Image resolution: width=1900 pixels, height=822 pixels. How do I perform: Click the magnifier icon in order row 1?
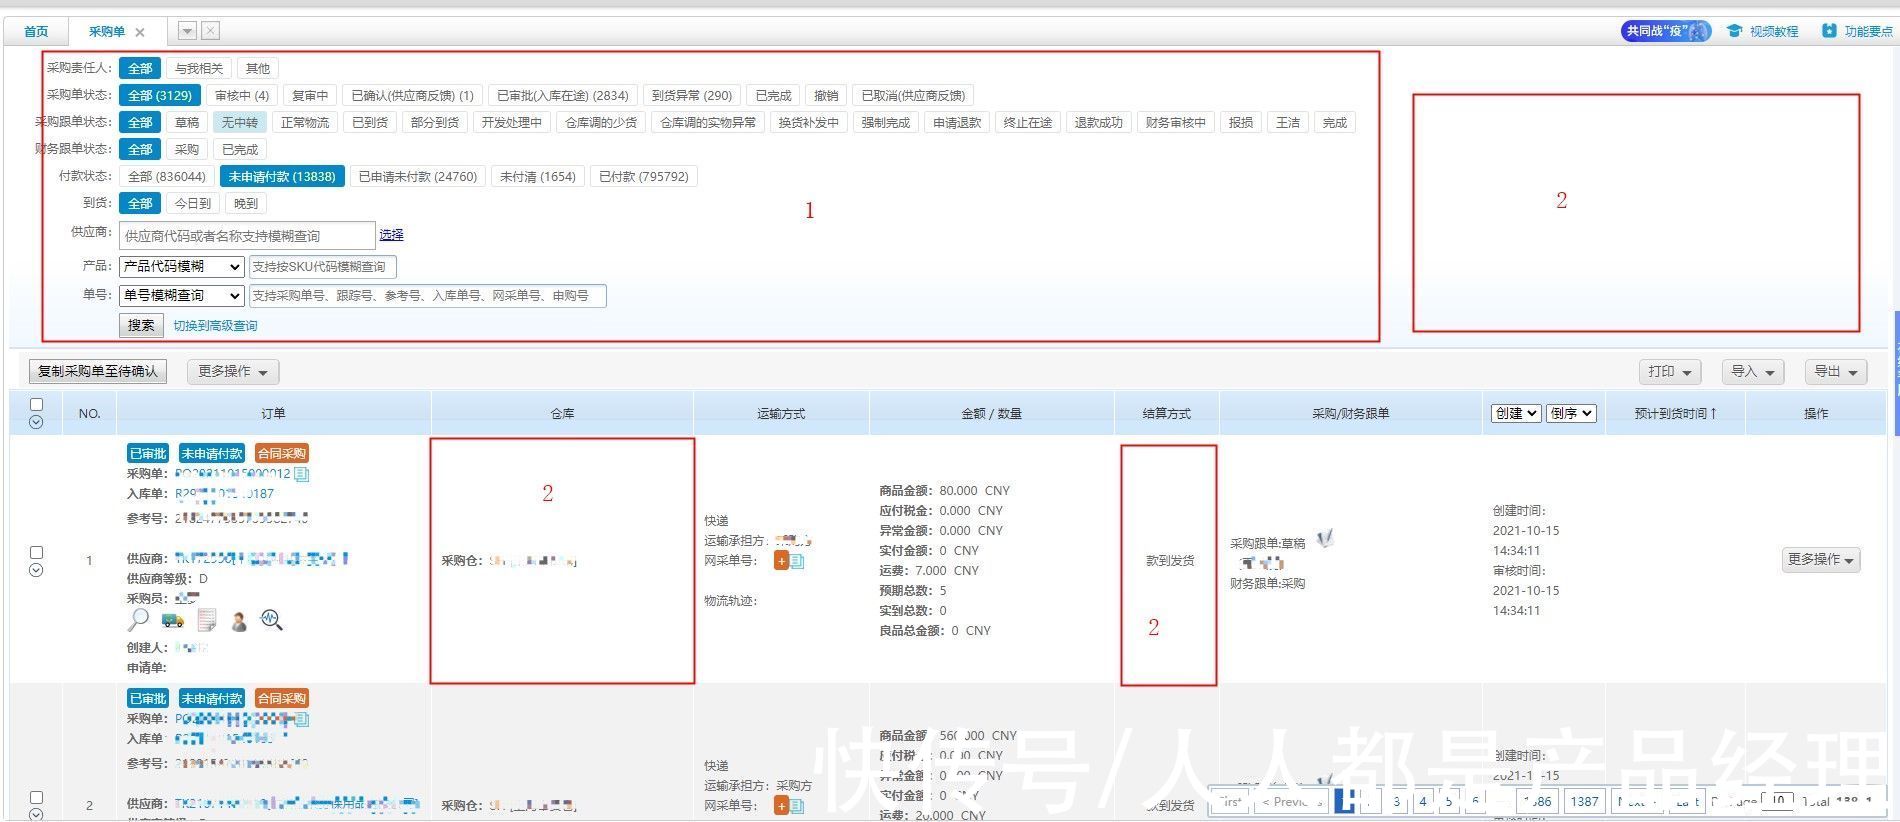(138, 620)
